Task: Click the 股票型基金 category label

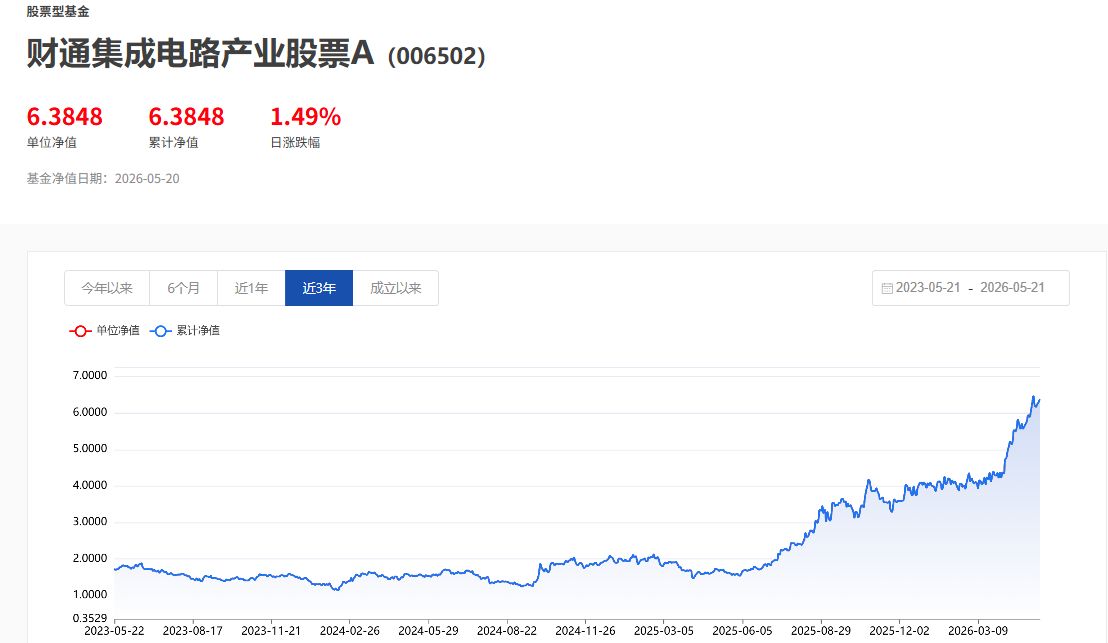Action: click(58, 11)
